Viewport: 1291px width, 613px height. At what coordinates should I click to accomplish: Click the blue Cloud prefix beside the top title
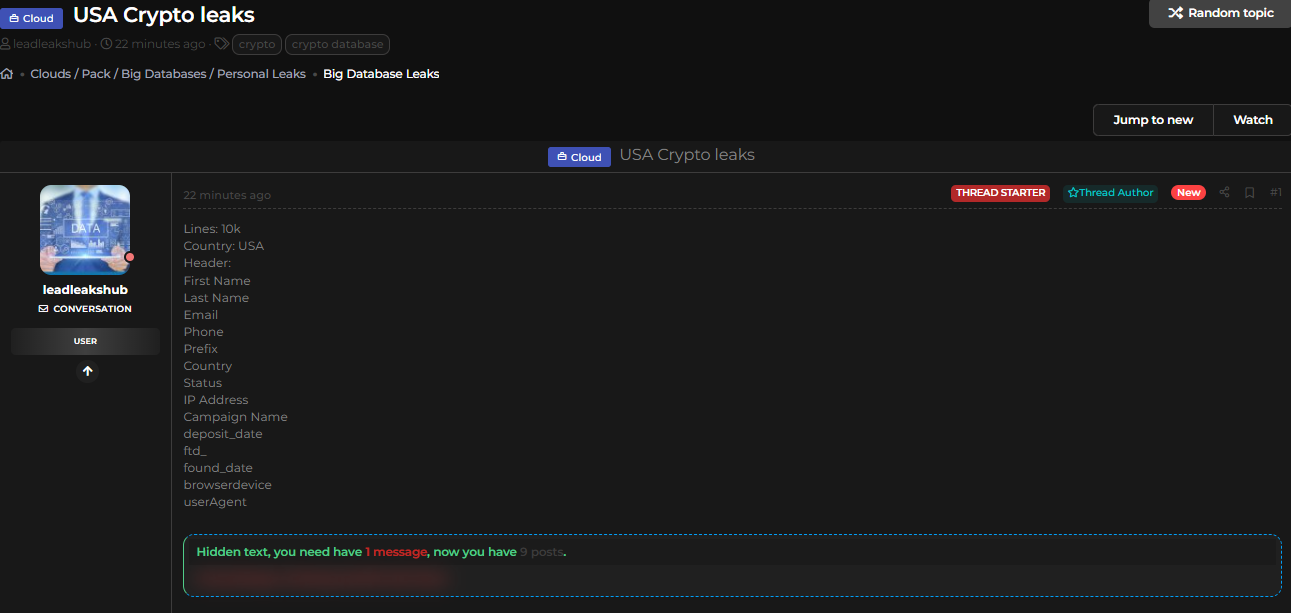pyautogui.click(x=32, y=18)
